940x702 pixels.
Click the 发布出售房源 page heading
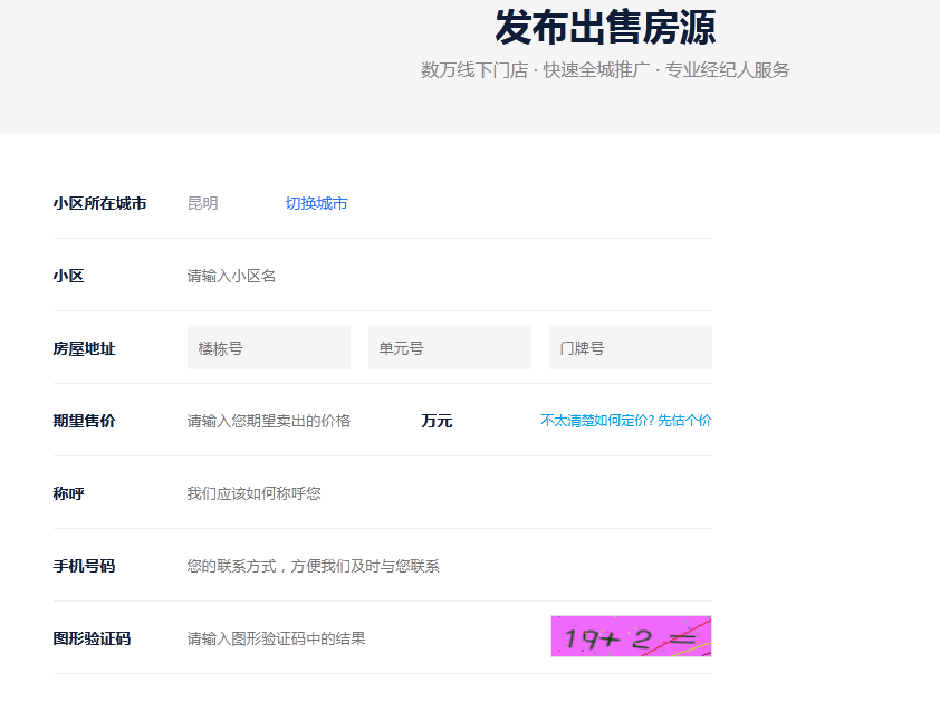tap(605, 28)
